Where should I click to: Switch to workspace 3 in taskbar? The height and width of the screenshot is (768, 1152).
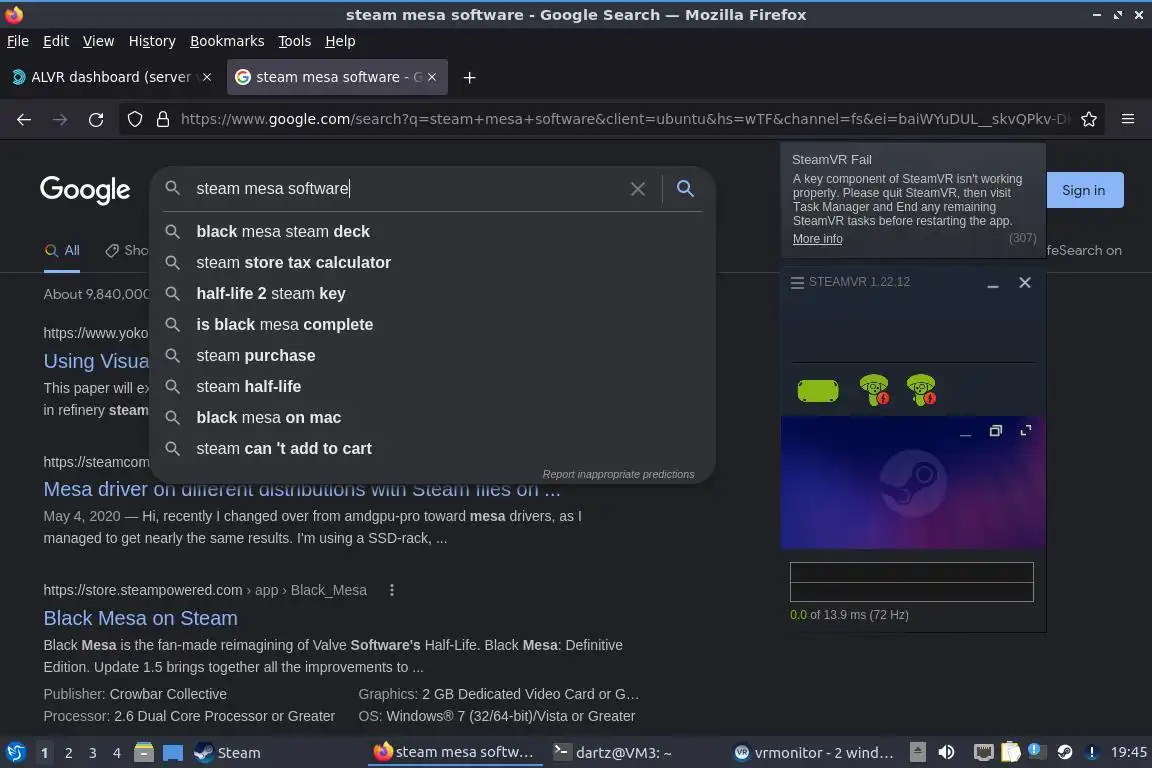pos(93,753)
